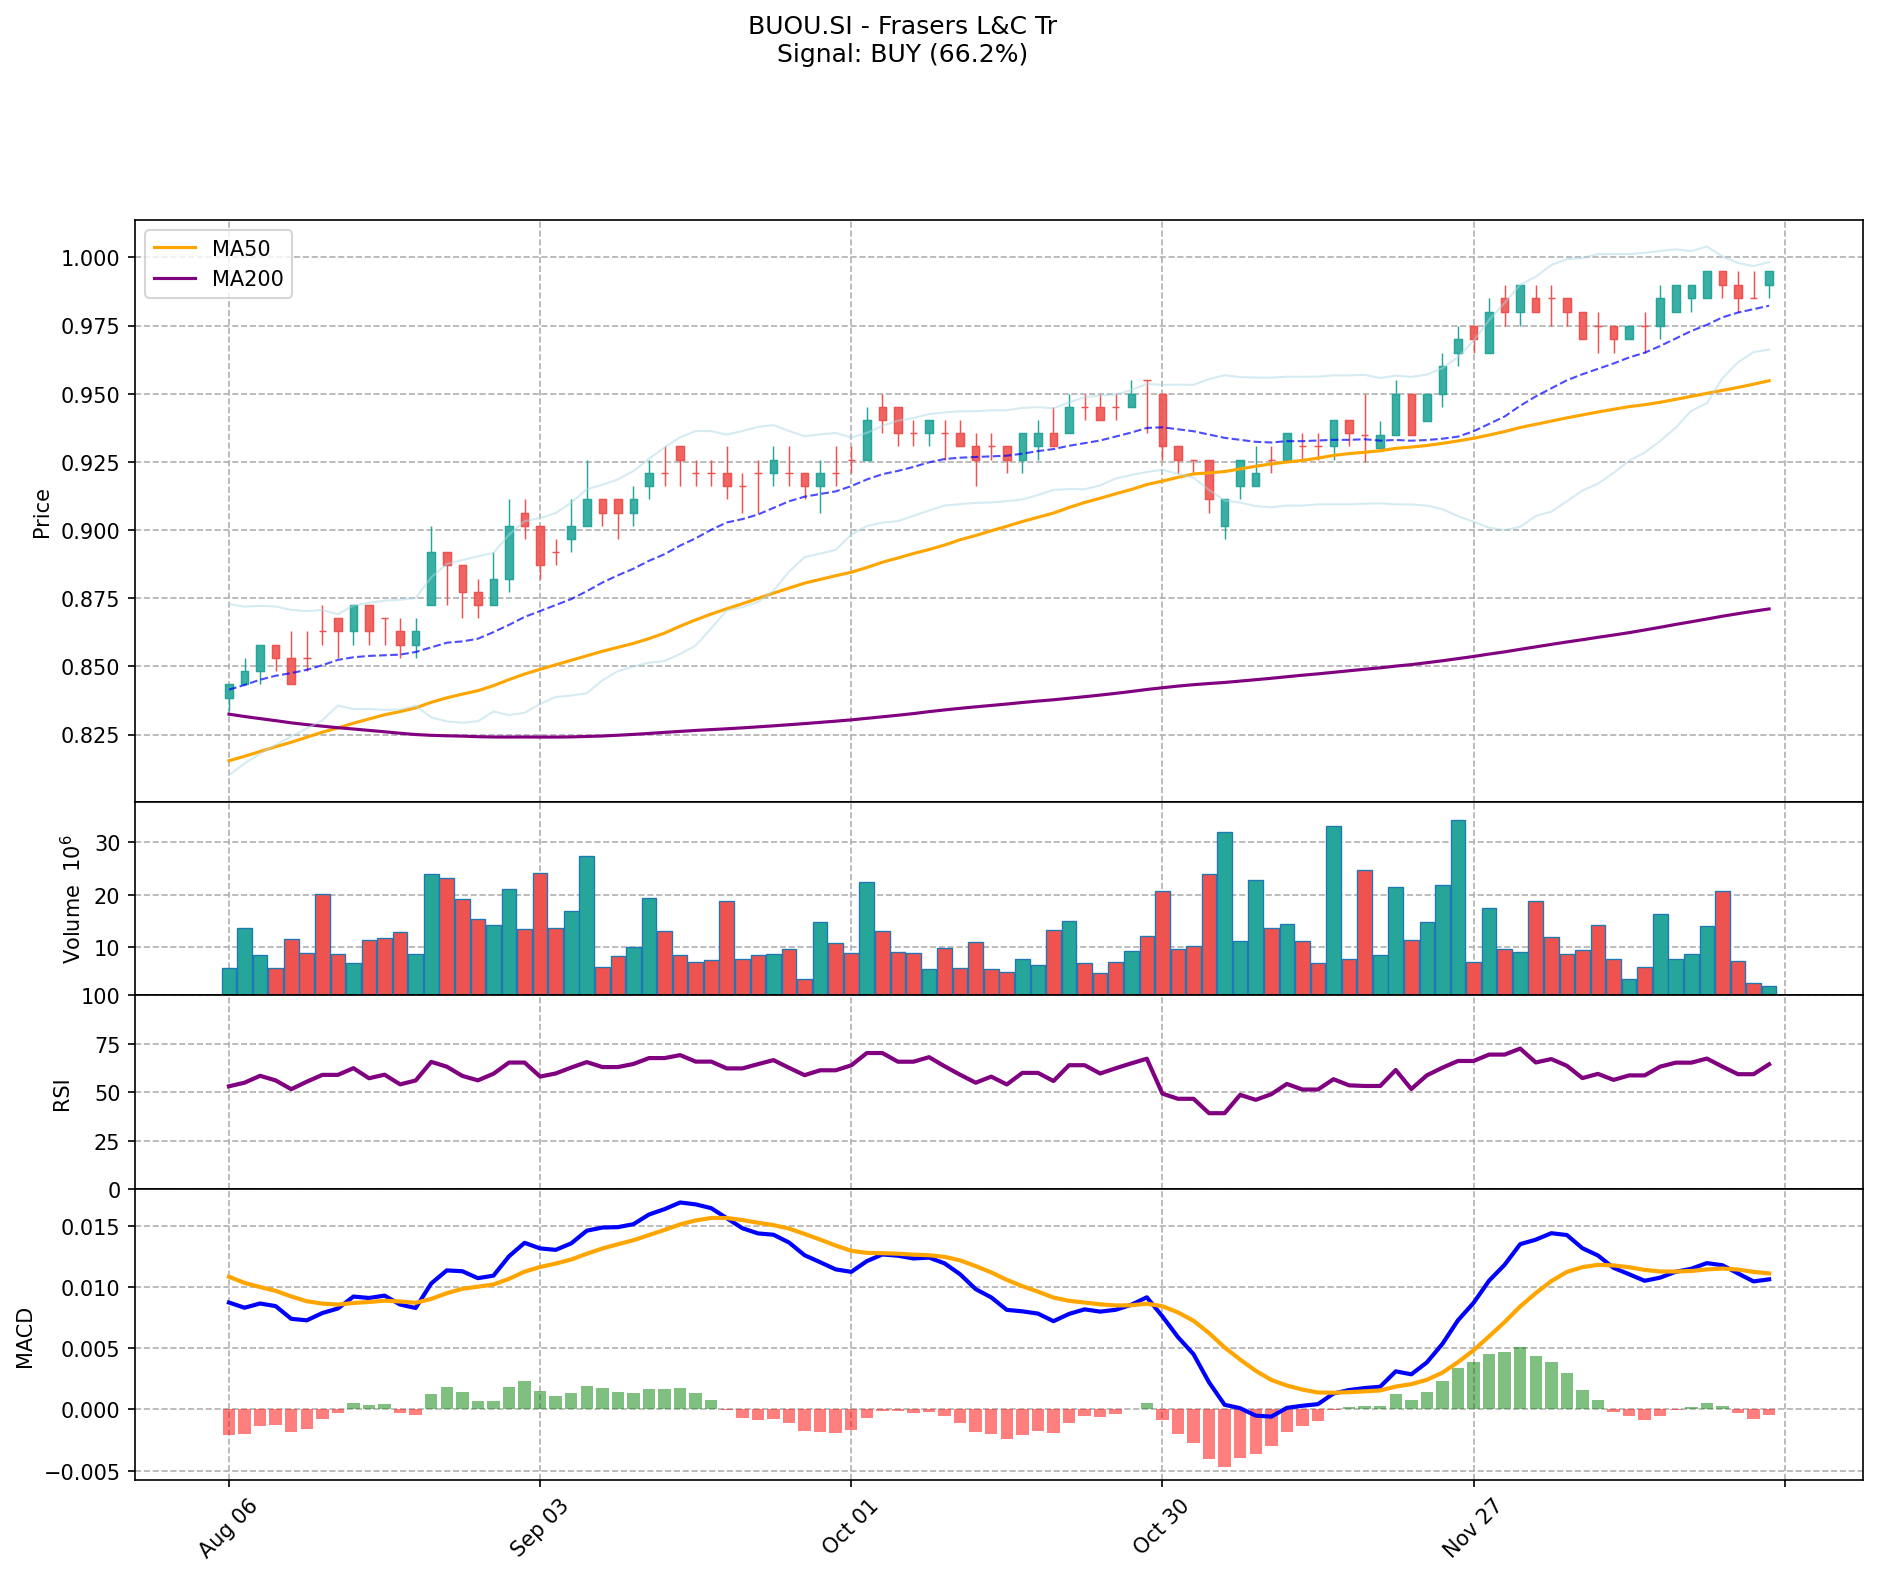1878x1576 pixels.
Task: Click the MA50 orange legend line swatch
Action: (x=178, y=246)
